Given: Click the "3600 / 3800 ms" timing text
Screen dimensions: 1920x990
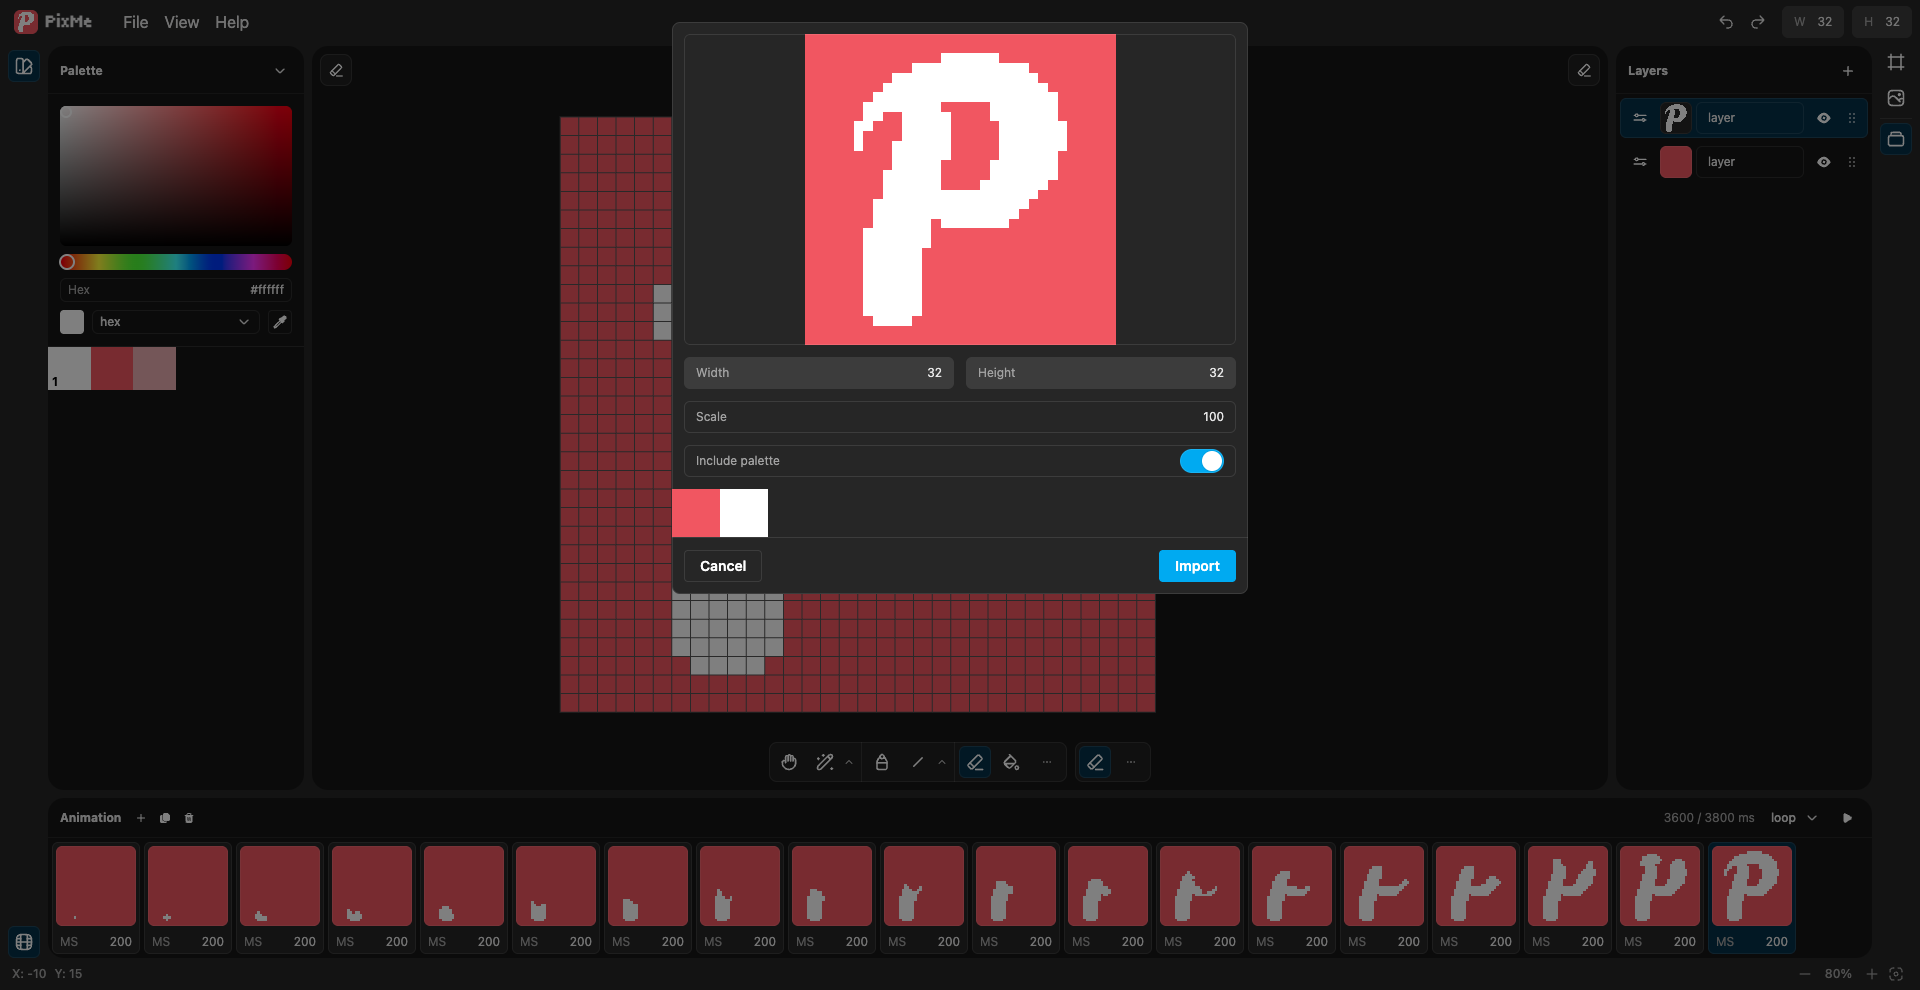Looking at the screenshot, I should 1709,818.
